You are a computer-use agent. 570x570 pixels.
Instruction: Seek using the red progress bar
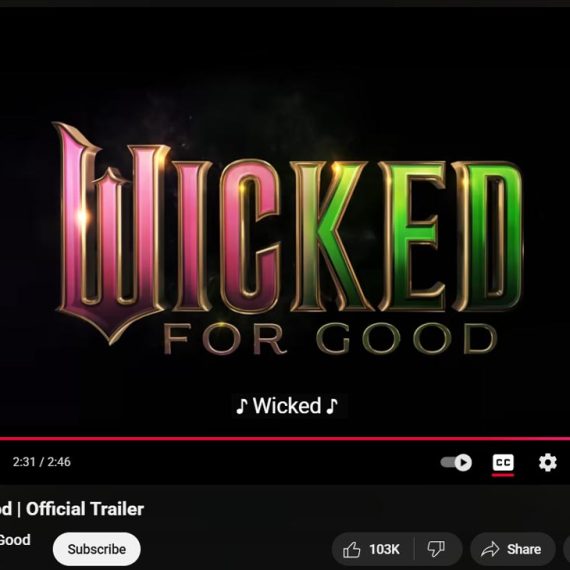coord(285,438)
